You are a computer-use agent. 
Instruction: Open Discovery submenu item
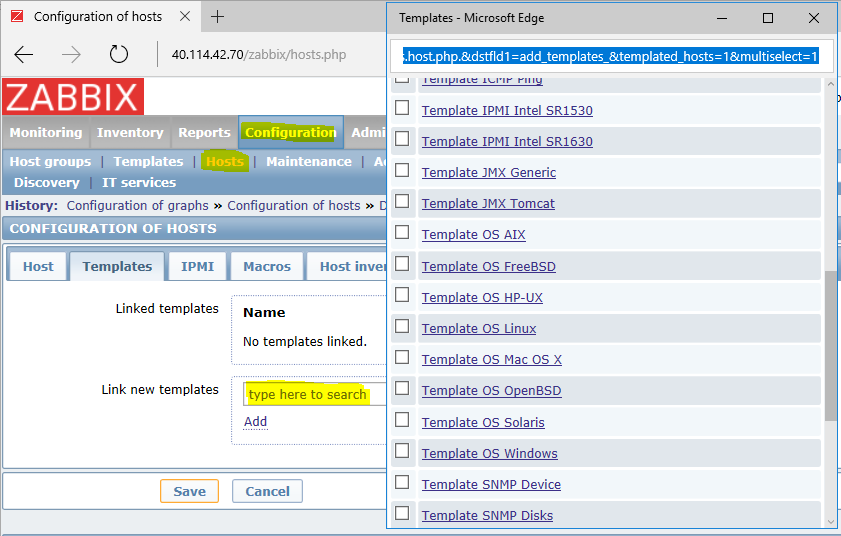(47, 182)
